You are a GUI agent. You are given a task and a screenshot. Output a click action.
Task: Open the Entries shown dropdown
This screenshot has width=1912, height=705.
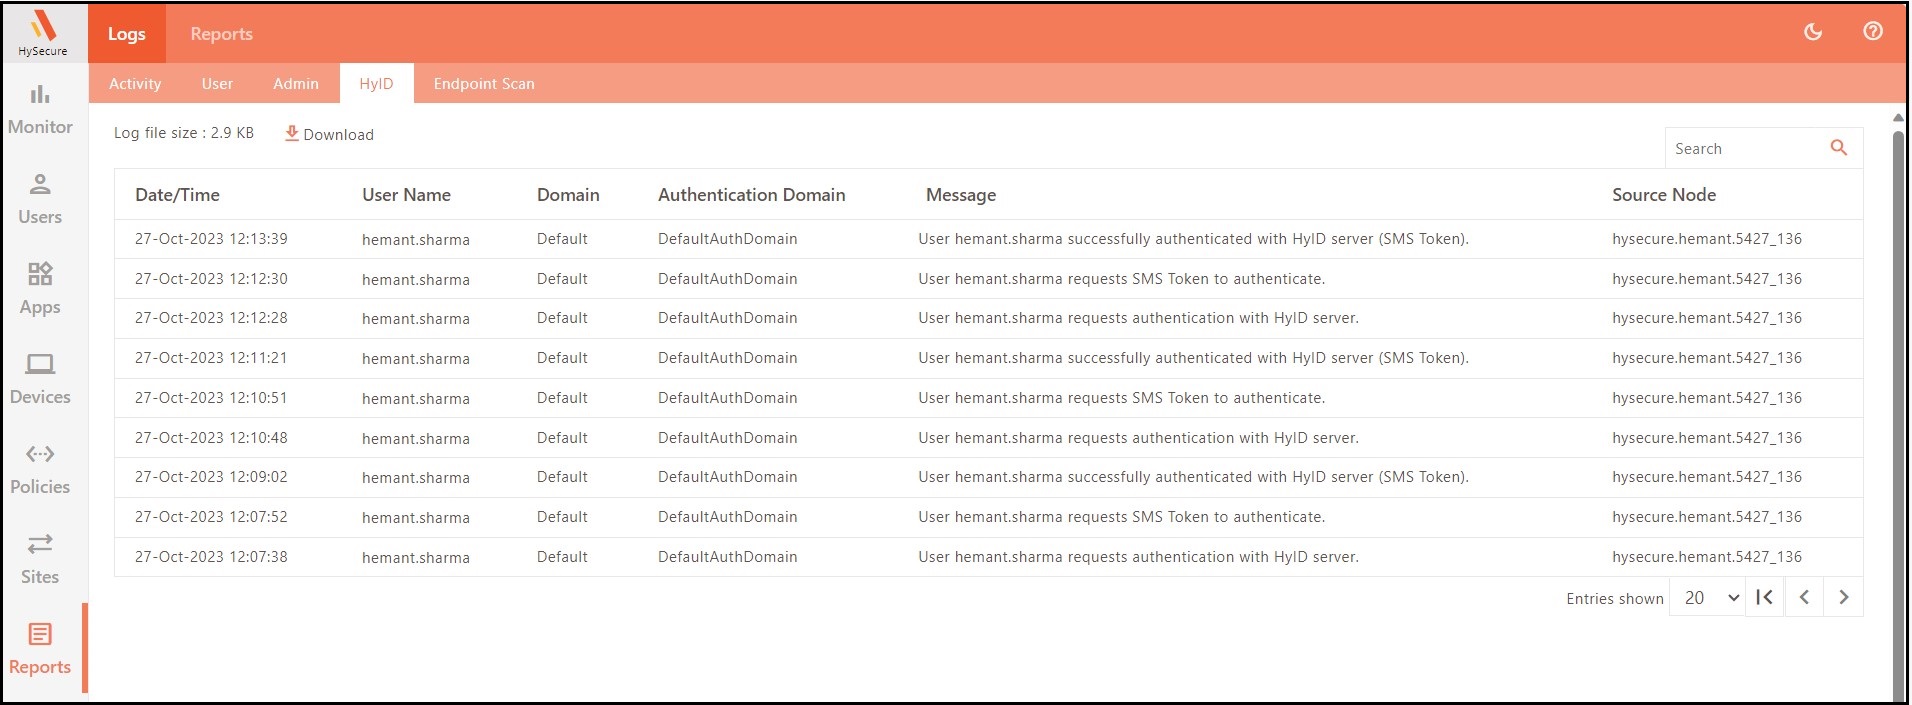[1708, 597]
